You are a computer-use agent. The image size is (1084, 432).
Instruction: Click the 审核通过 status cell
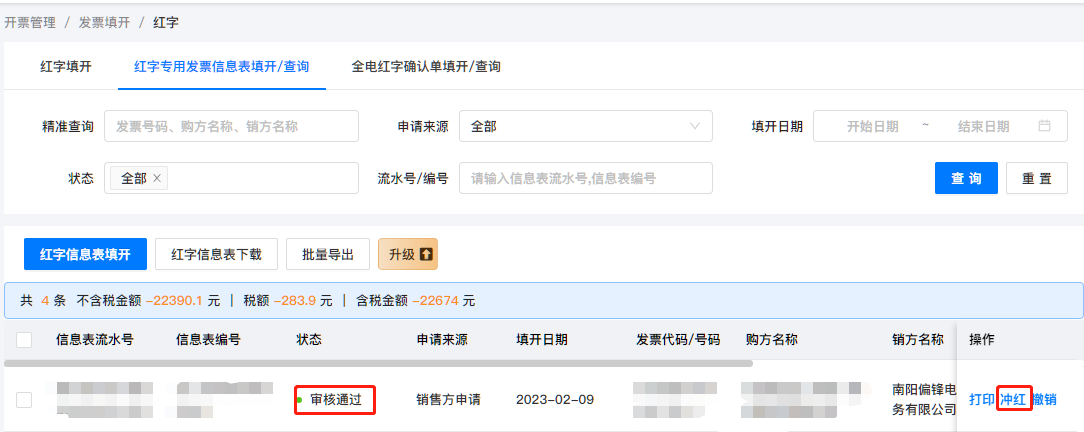(335, 400)
